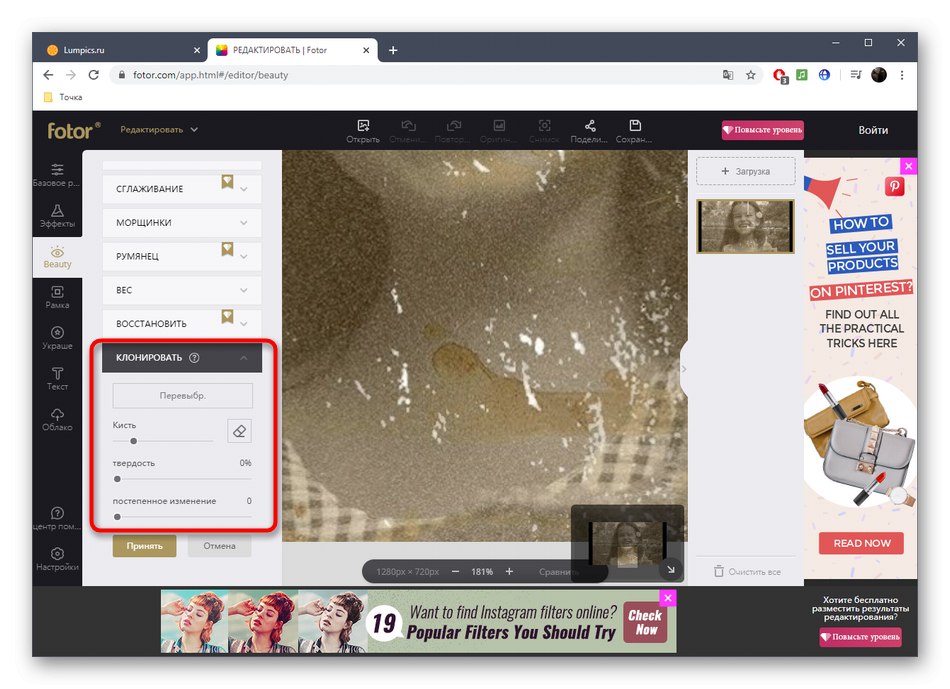Click the bottom-right Повысьте уровень button

[860, 637]
